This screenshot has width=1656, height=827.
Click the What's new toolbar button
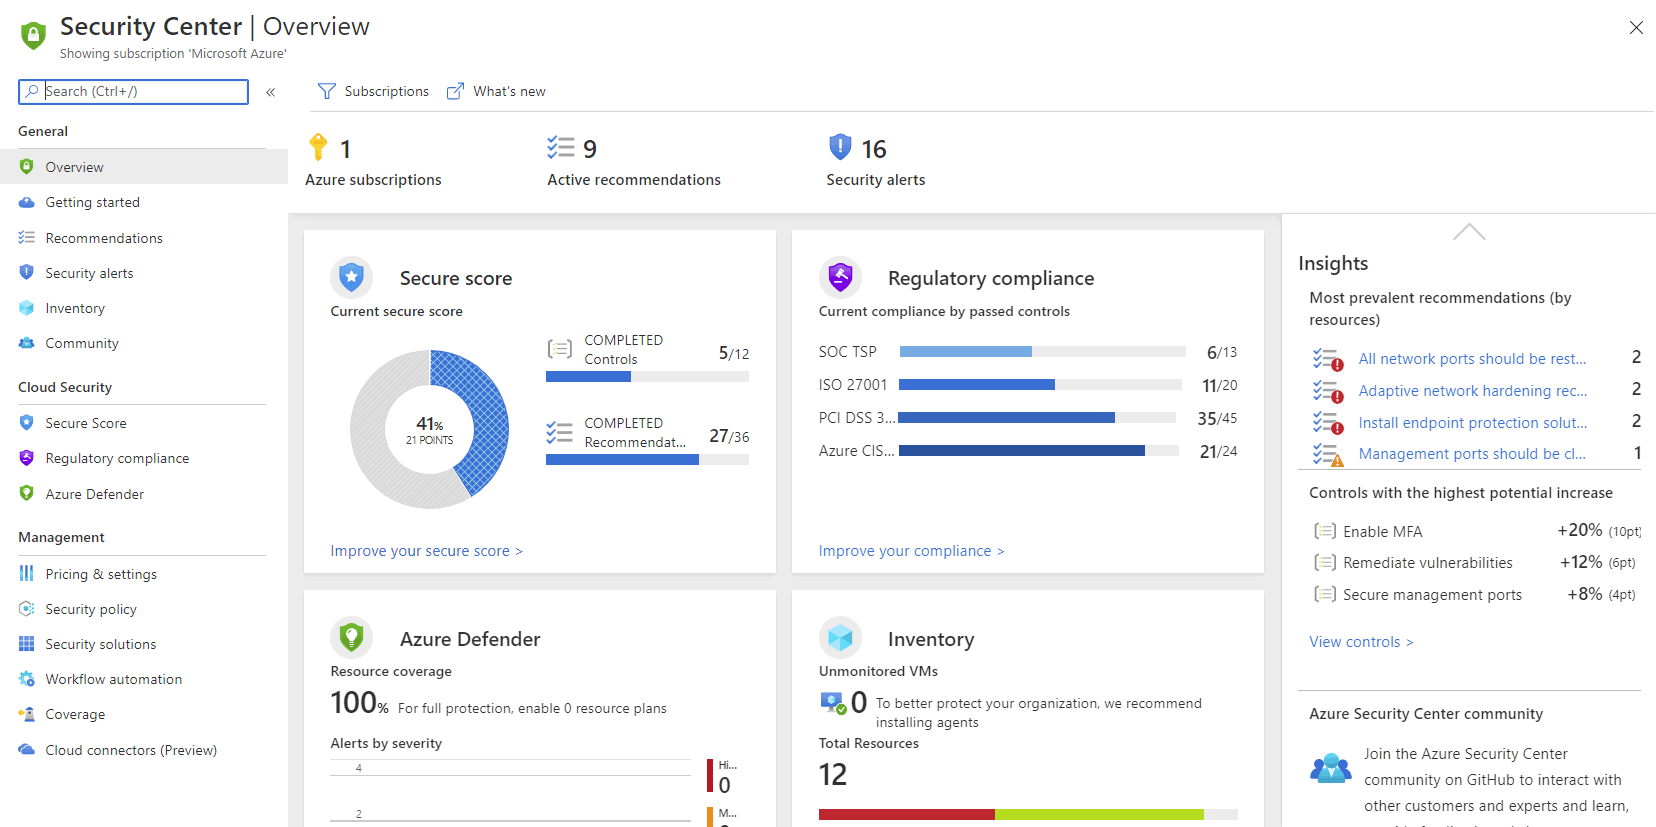[496, 91]
